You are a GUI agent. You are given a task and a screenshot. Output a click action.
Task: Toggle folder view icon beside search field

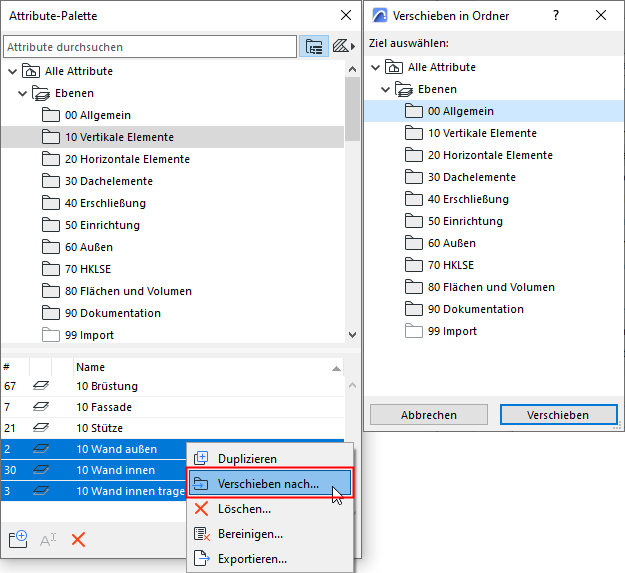point(314,46)
